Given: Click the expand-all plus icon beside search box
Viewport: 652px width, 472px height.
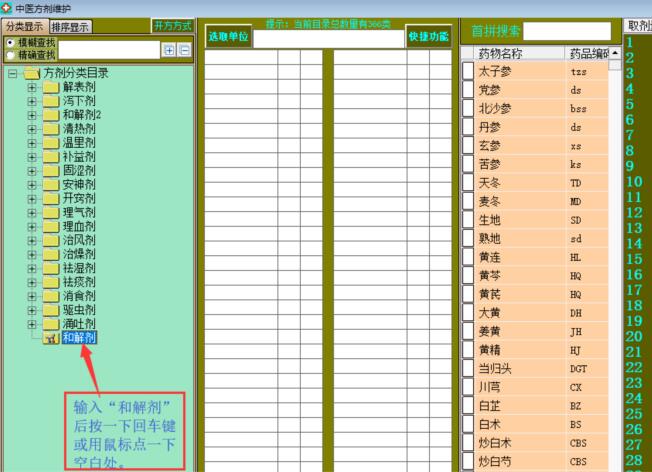Looking at the screenshot, I should pos(169,49).
